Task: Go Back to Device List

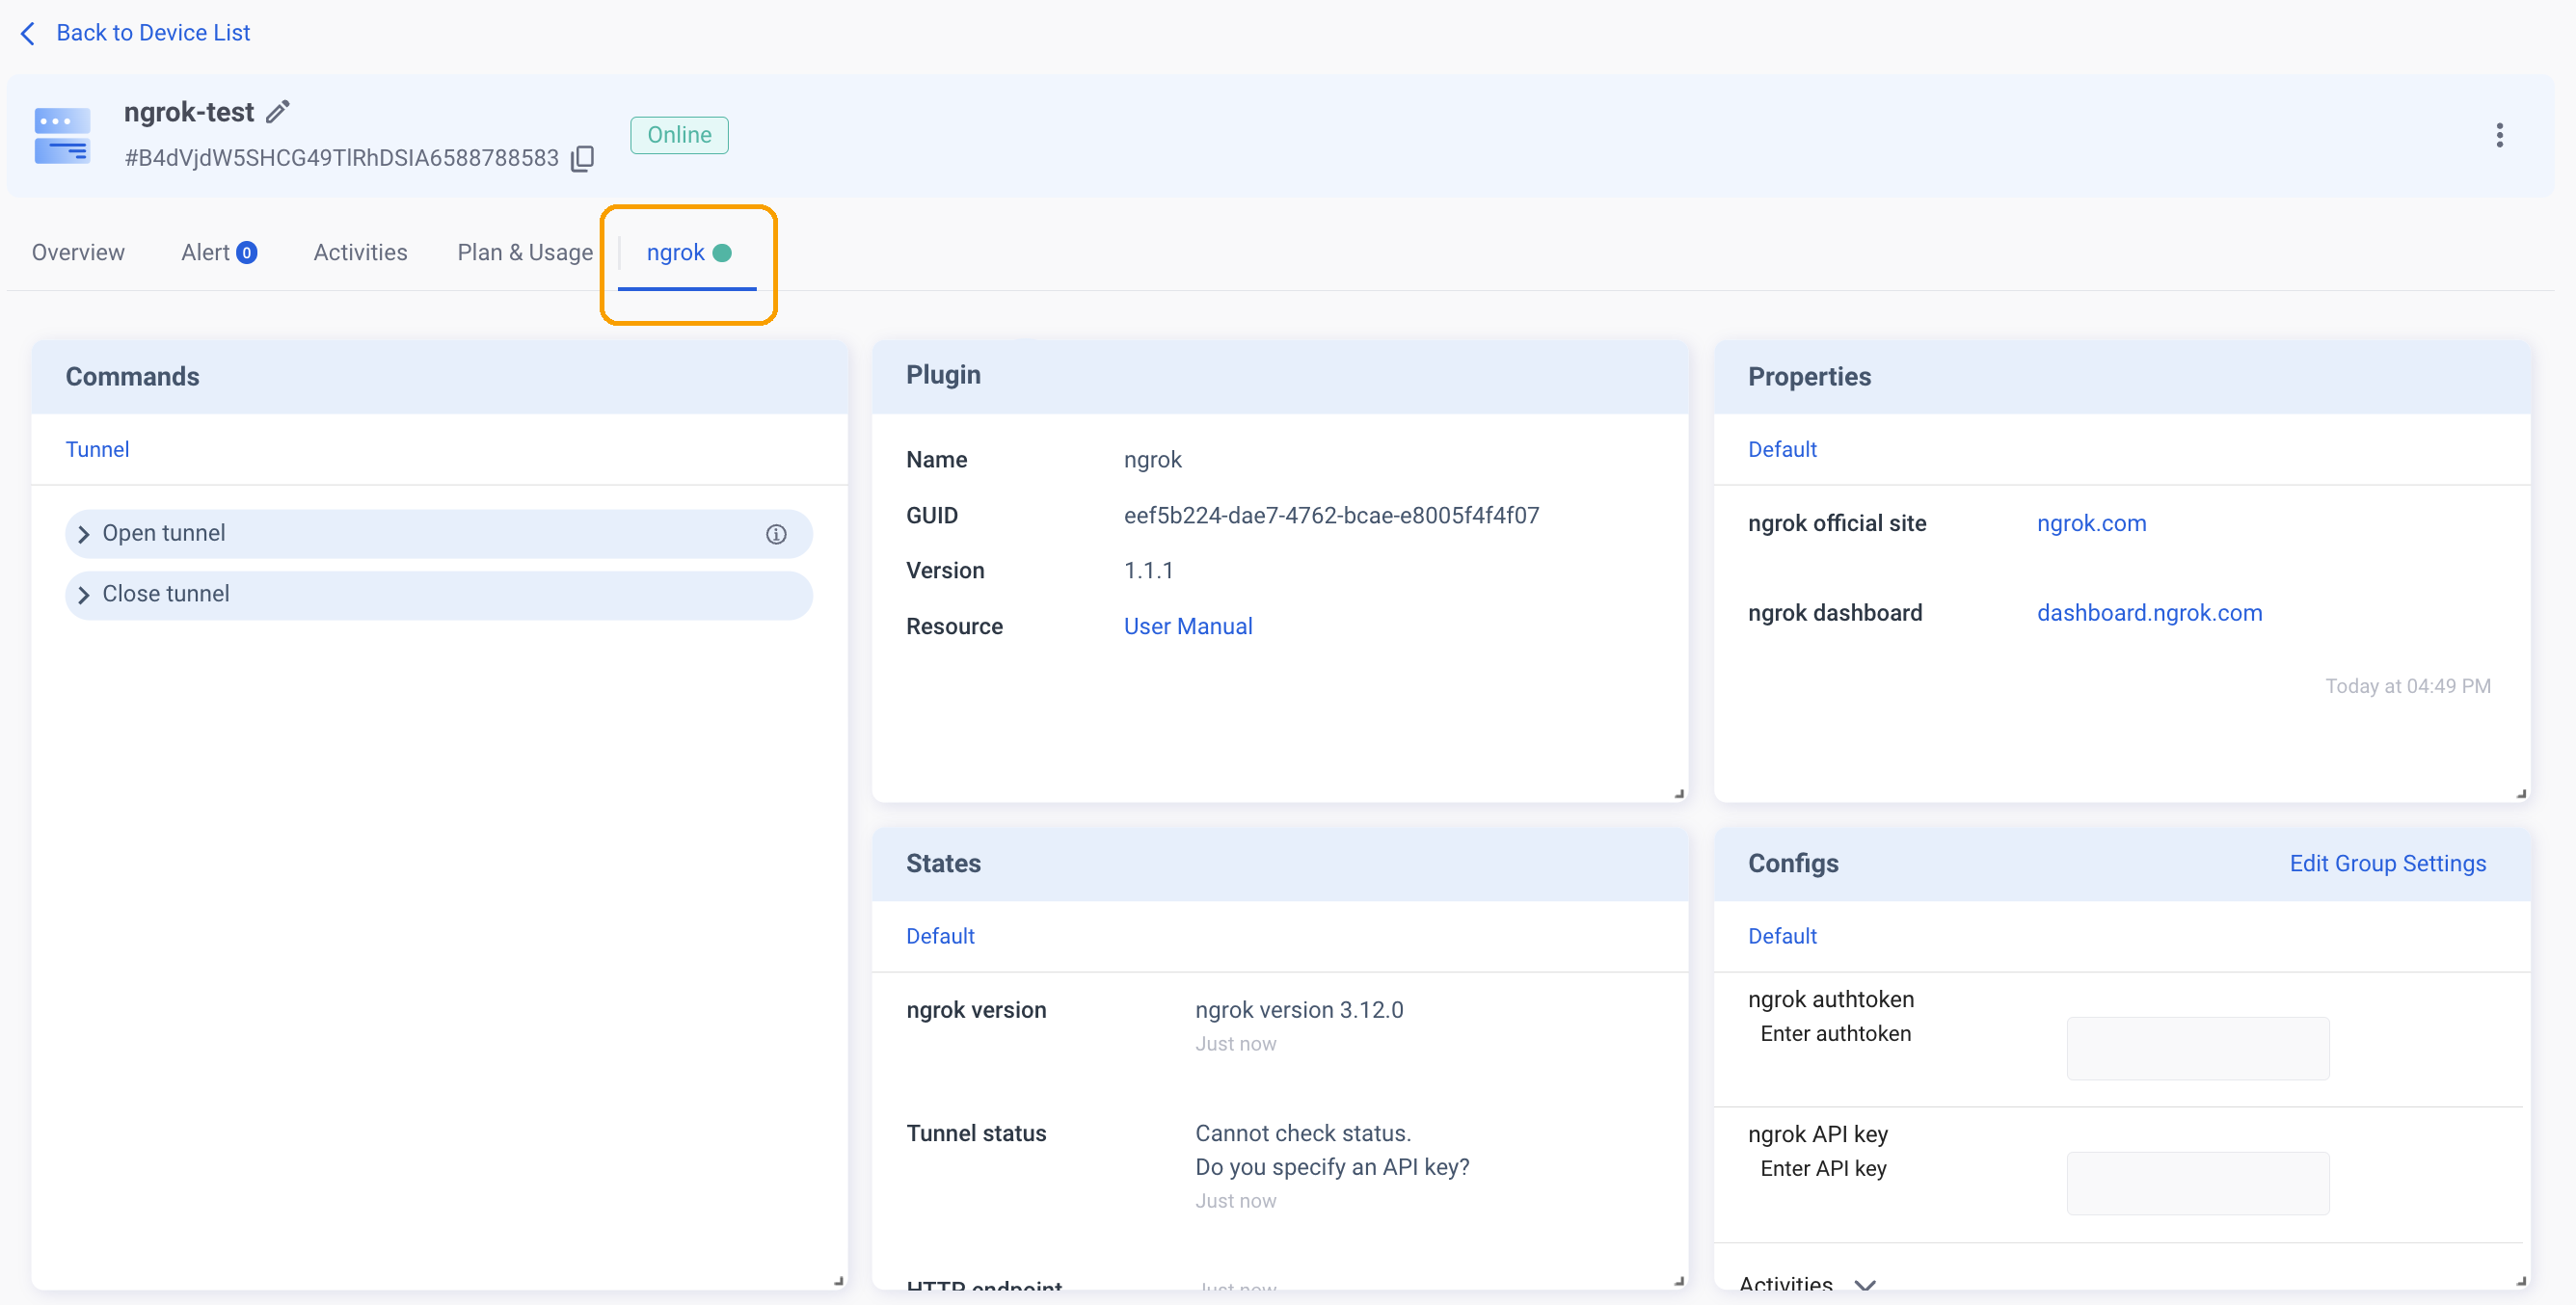Action: point(153,33)
